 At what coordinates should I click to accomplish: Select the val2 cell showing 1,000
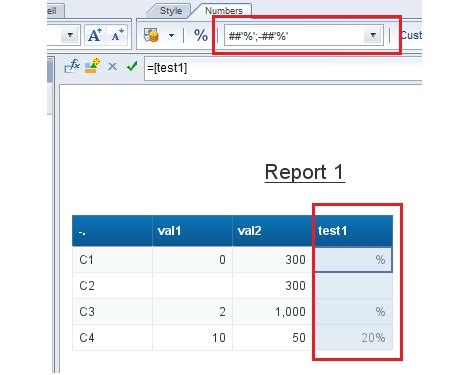272,312
